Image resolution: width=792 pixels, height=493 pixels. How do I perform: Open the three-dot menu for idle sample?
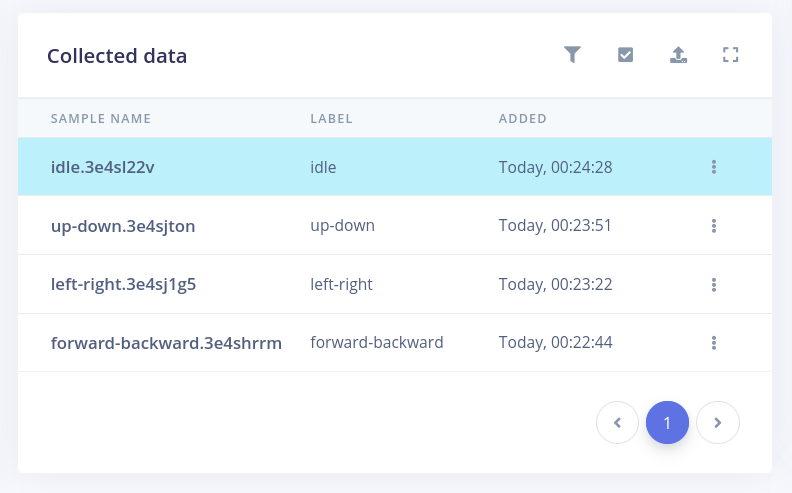(x=714, y=167)
